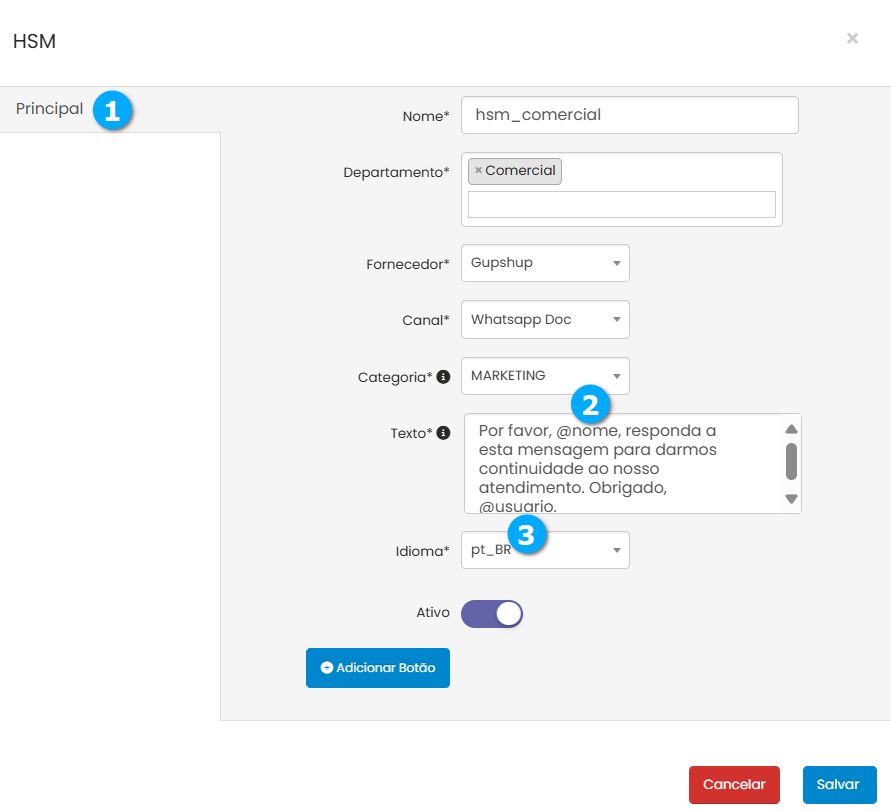Open the Categoria dropdown set to MARKETING

545,376
